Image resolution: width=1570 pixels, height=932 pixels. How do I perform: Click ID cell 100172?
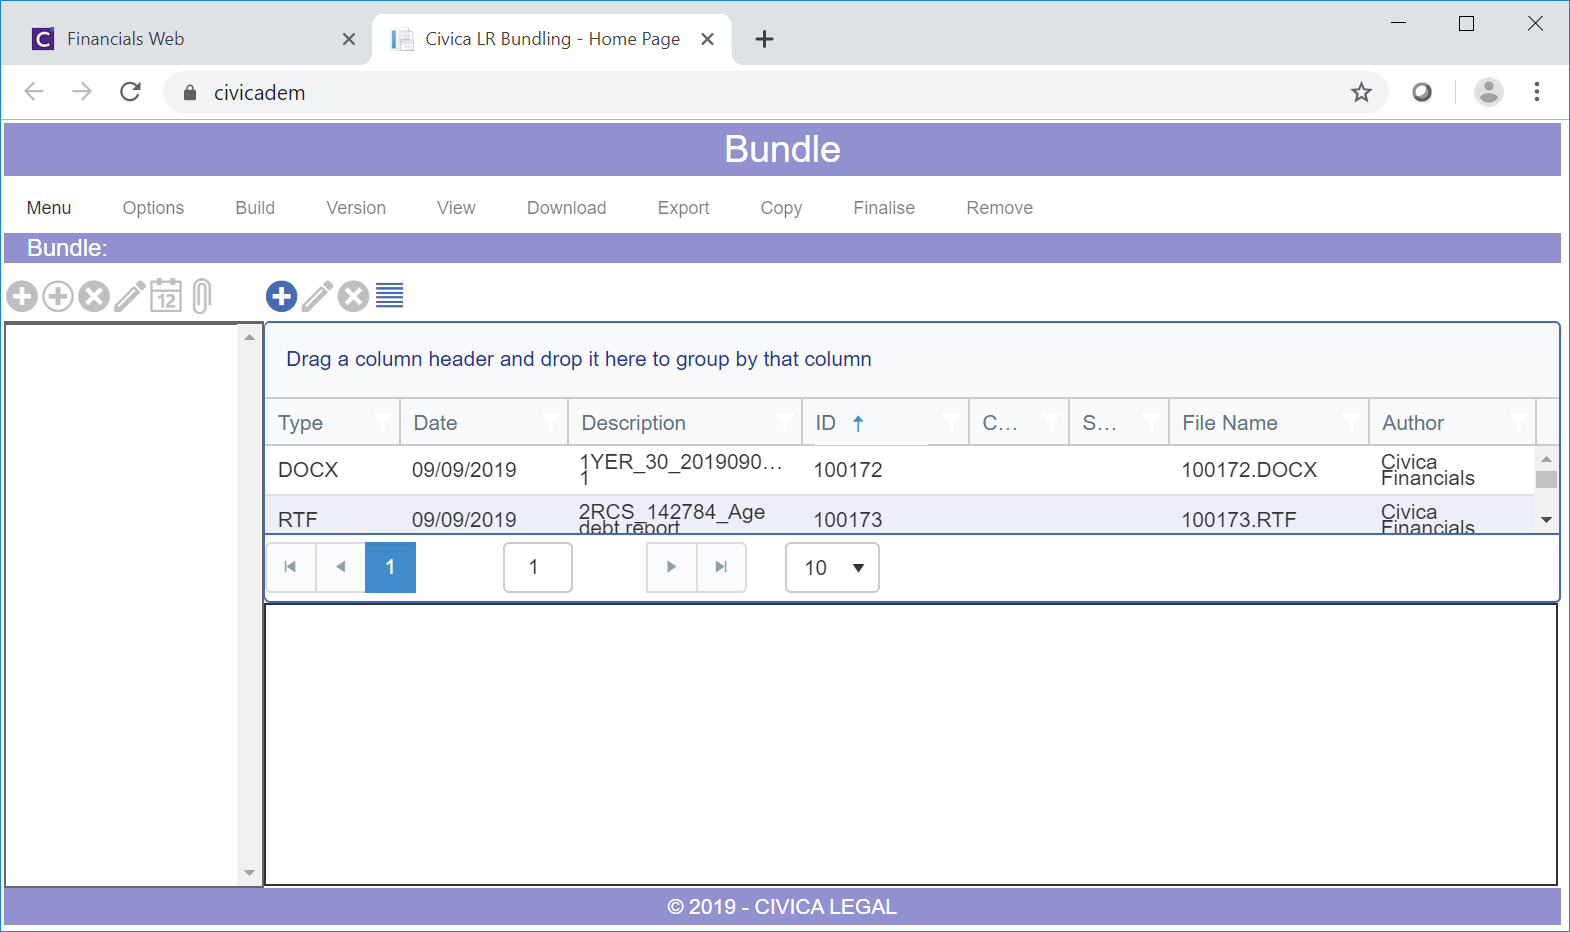pos(848,470)
